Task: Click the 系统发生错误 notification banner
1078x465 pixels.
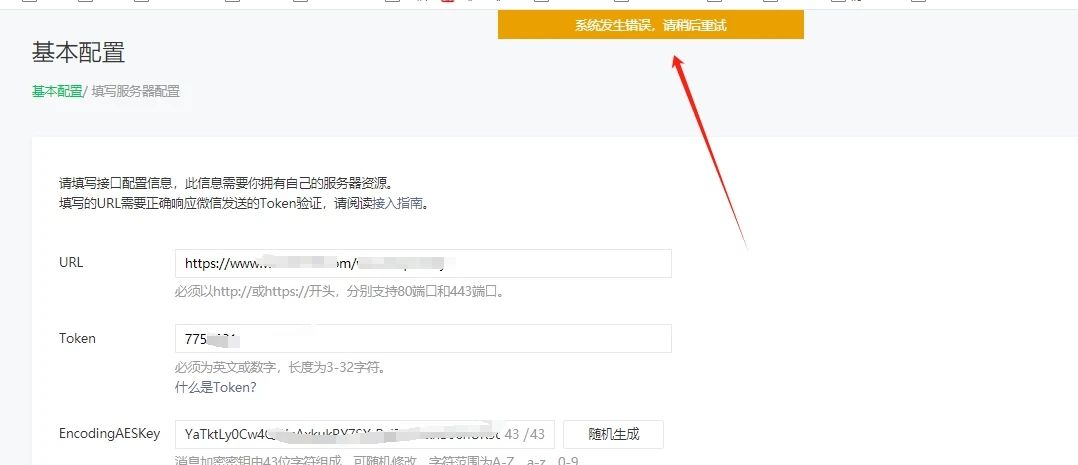Action: (x=650, y=25)
